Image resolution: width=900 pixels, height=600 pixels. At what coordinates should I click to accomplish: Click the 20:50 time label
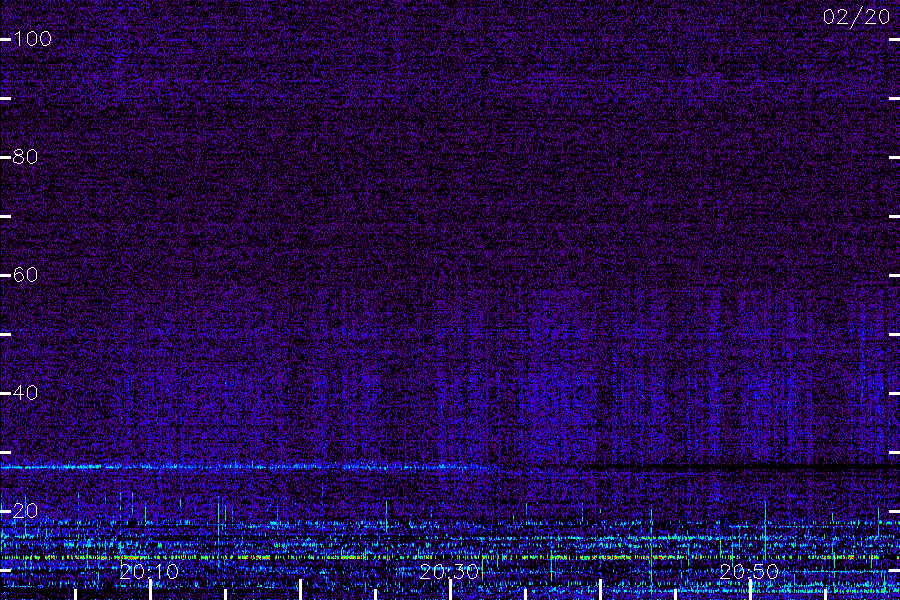749,571
